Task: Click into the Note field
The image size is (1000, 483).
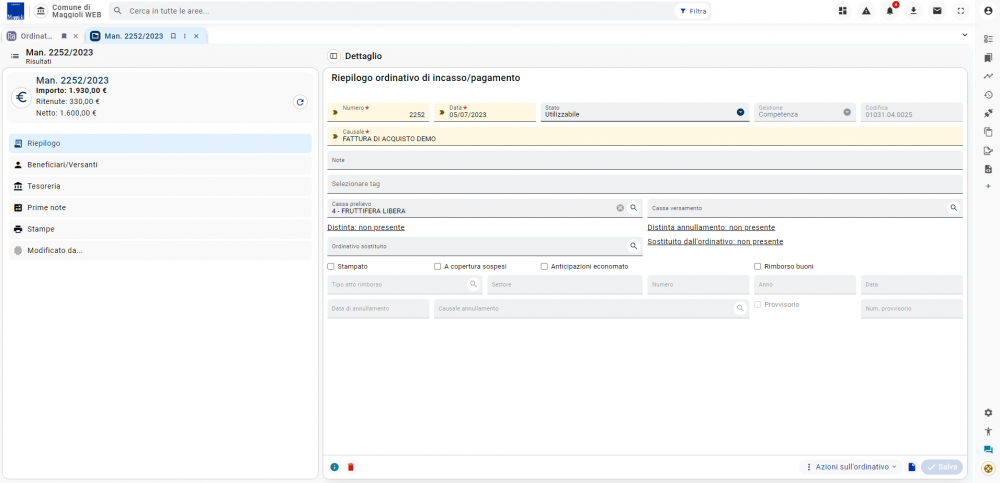Action: click(x=645, y=160)
